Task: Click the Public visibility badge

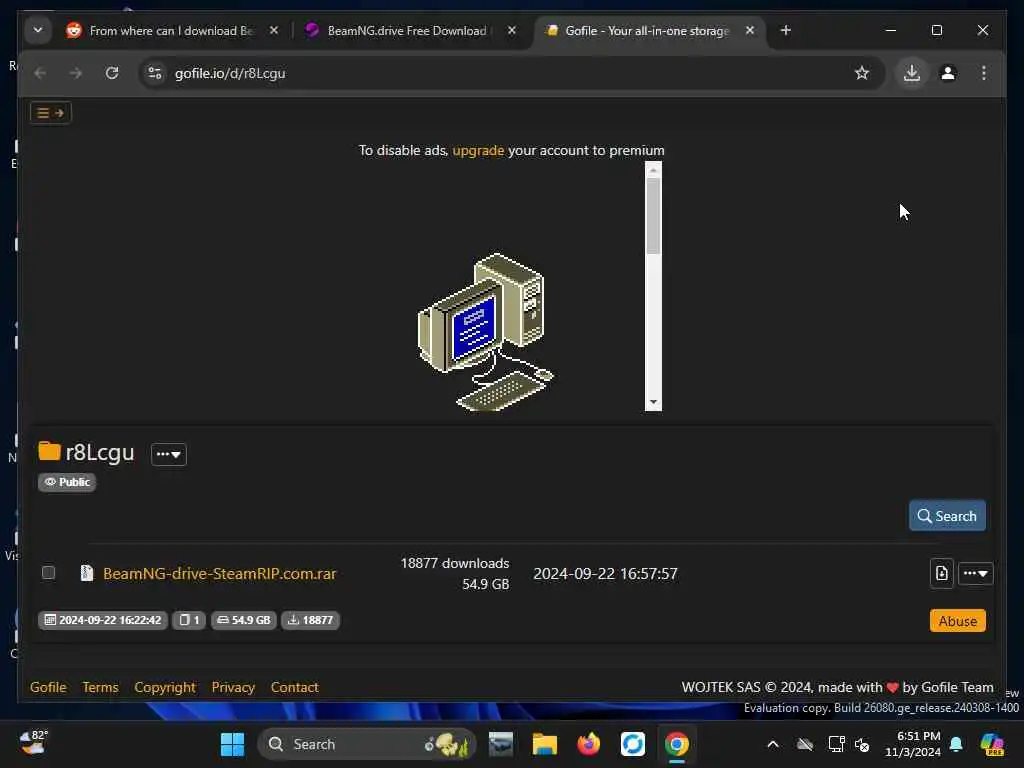Action: click(67, 482)
